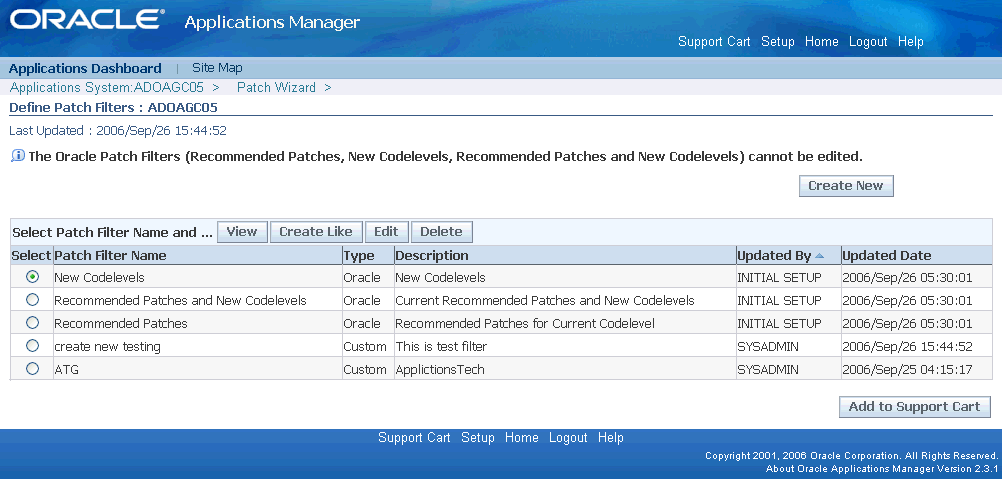
Task: Click 'Recommended Patches and New Codelevels' filter name
Action: (x=180, y=300)
